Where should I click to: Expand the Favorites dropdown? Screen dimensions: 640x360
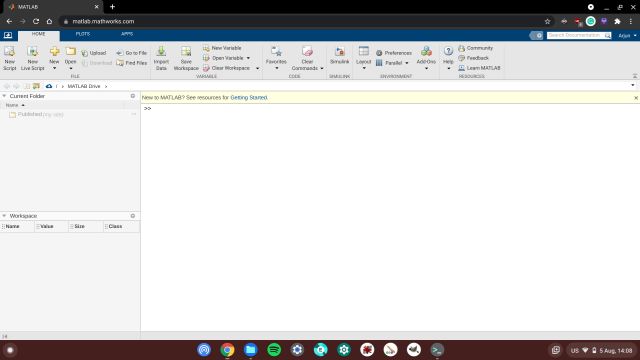click(276, 58)
